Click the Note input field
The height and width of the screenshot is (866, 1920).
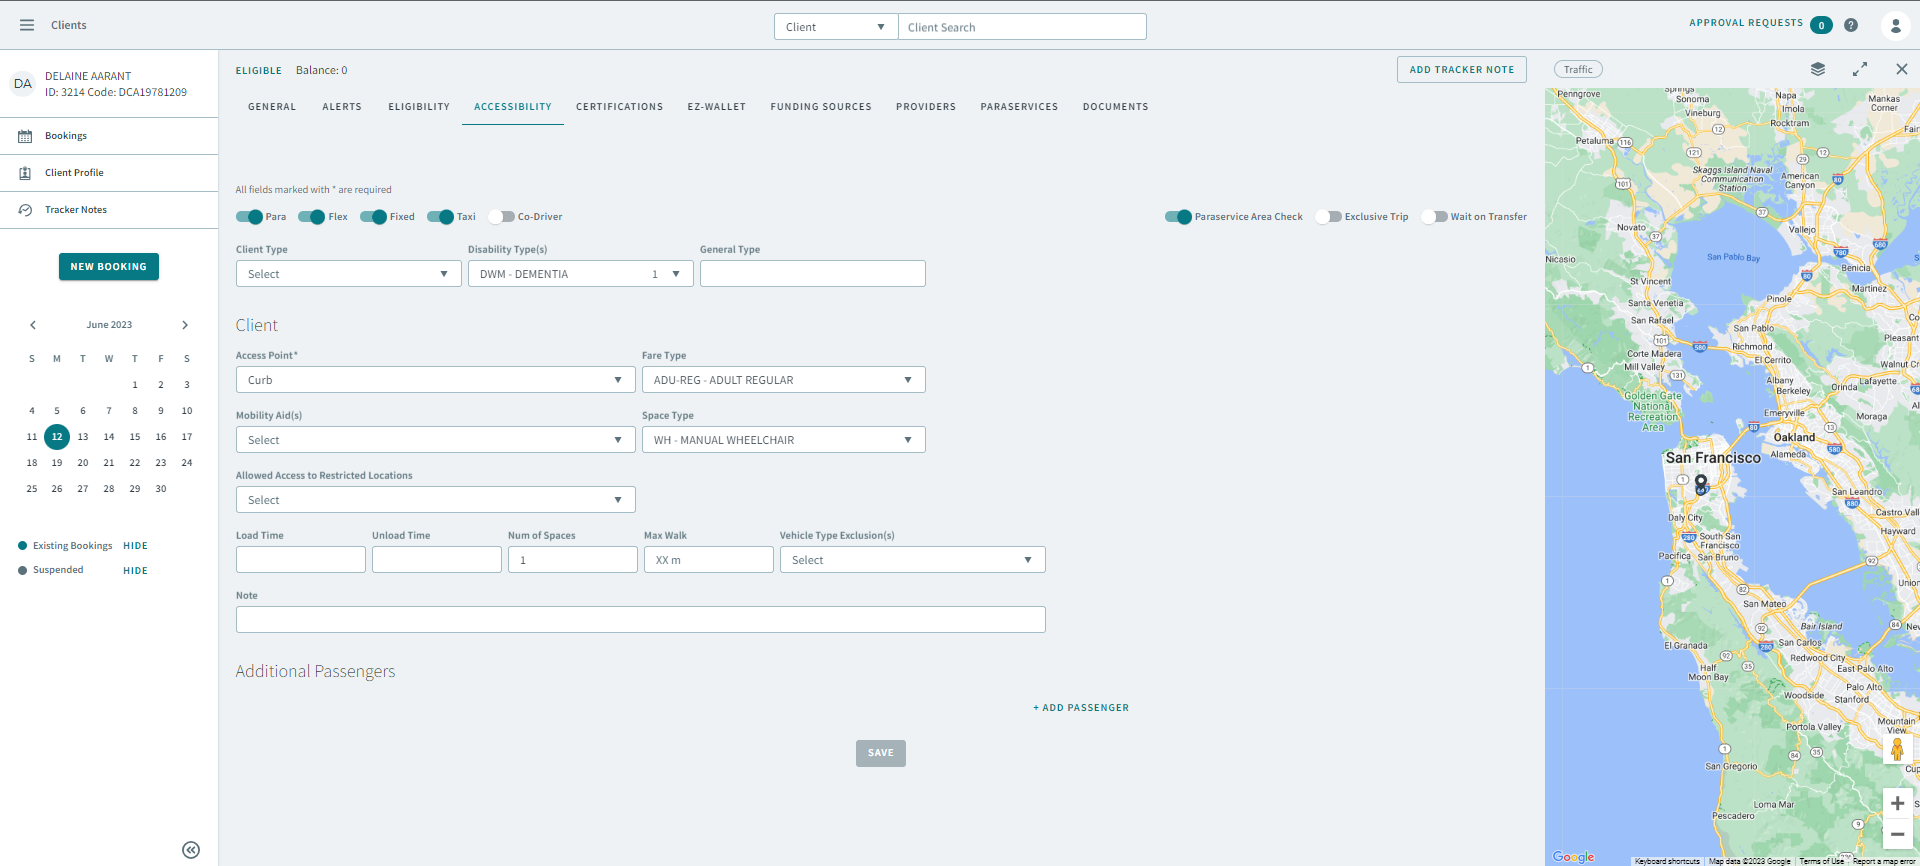pos(641,620)
